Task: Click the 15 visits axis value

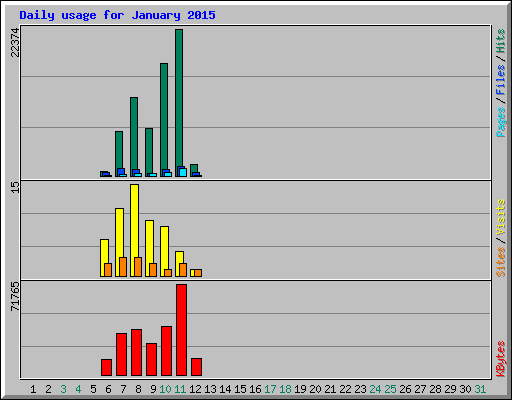Action: click(15, 187)
